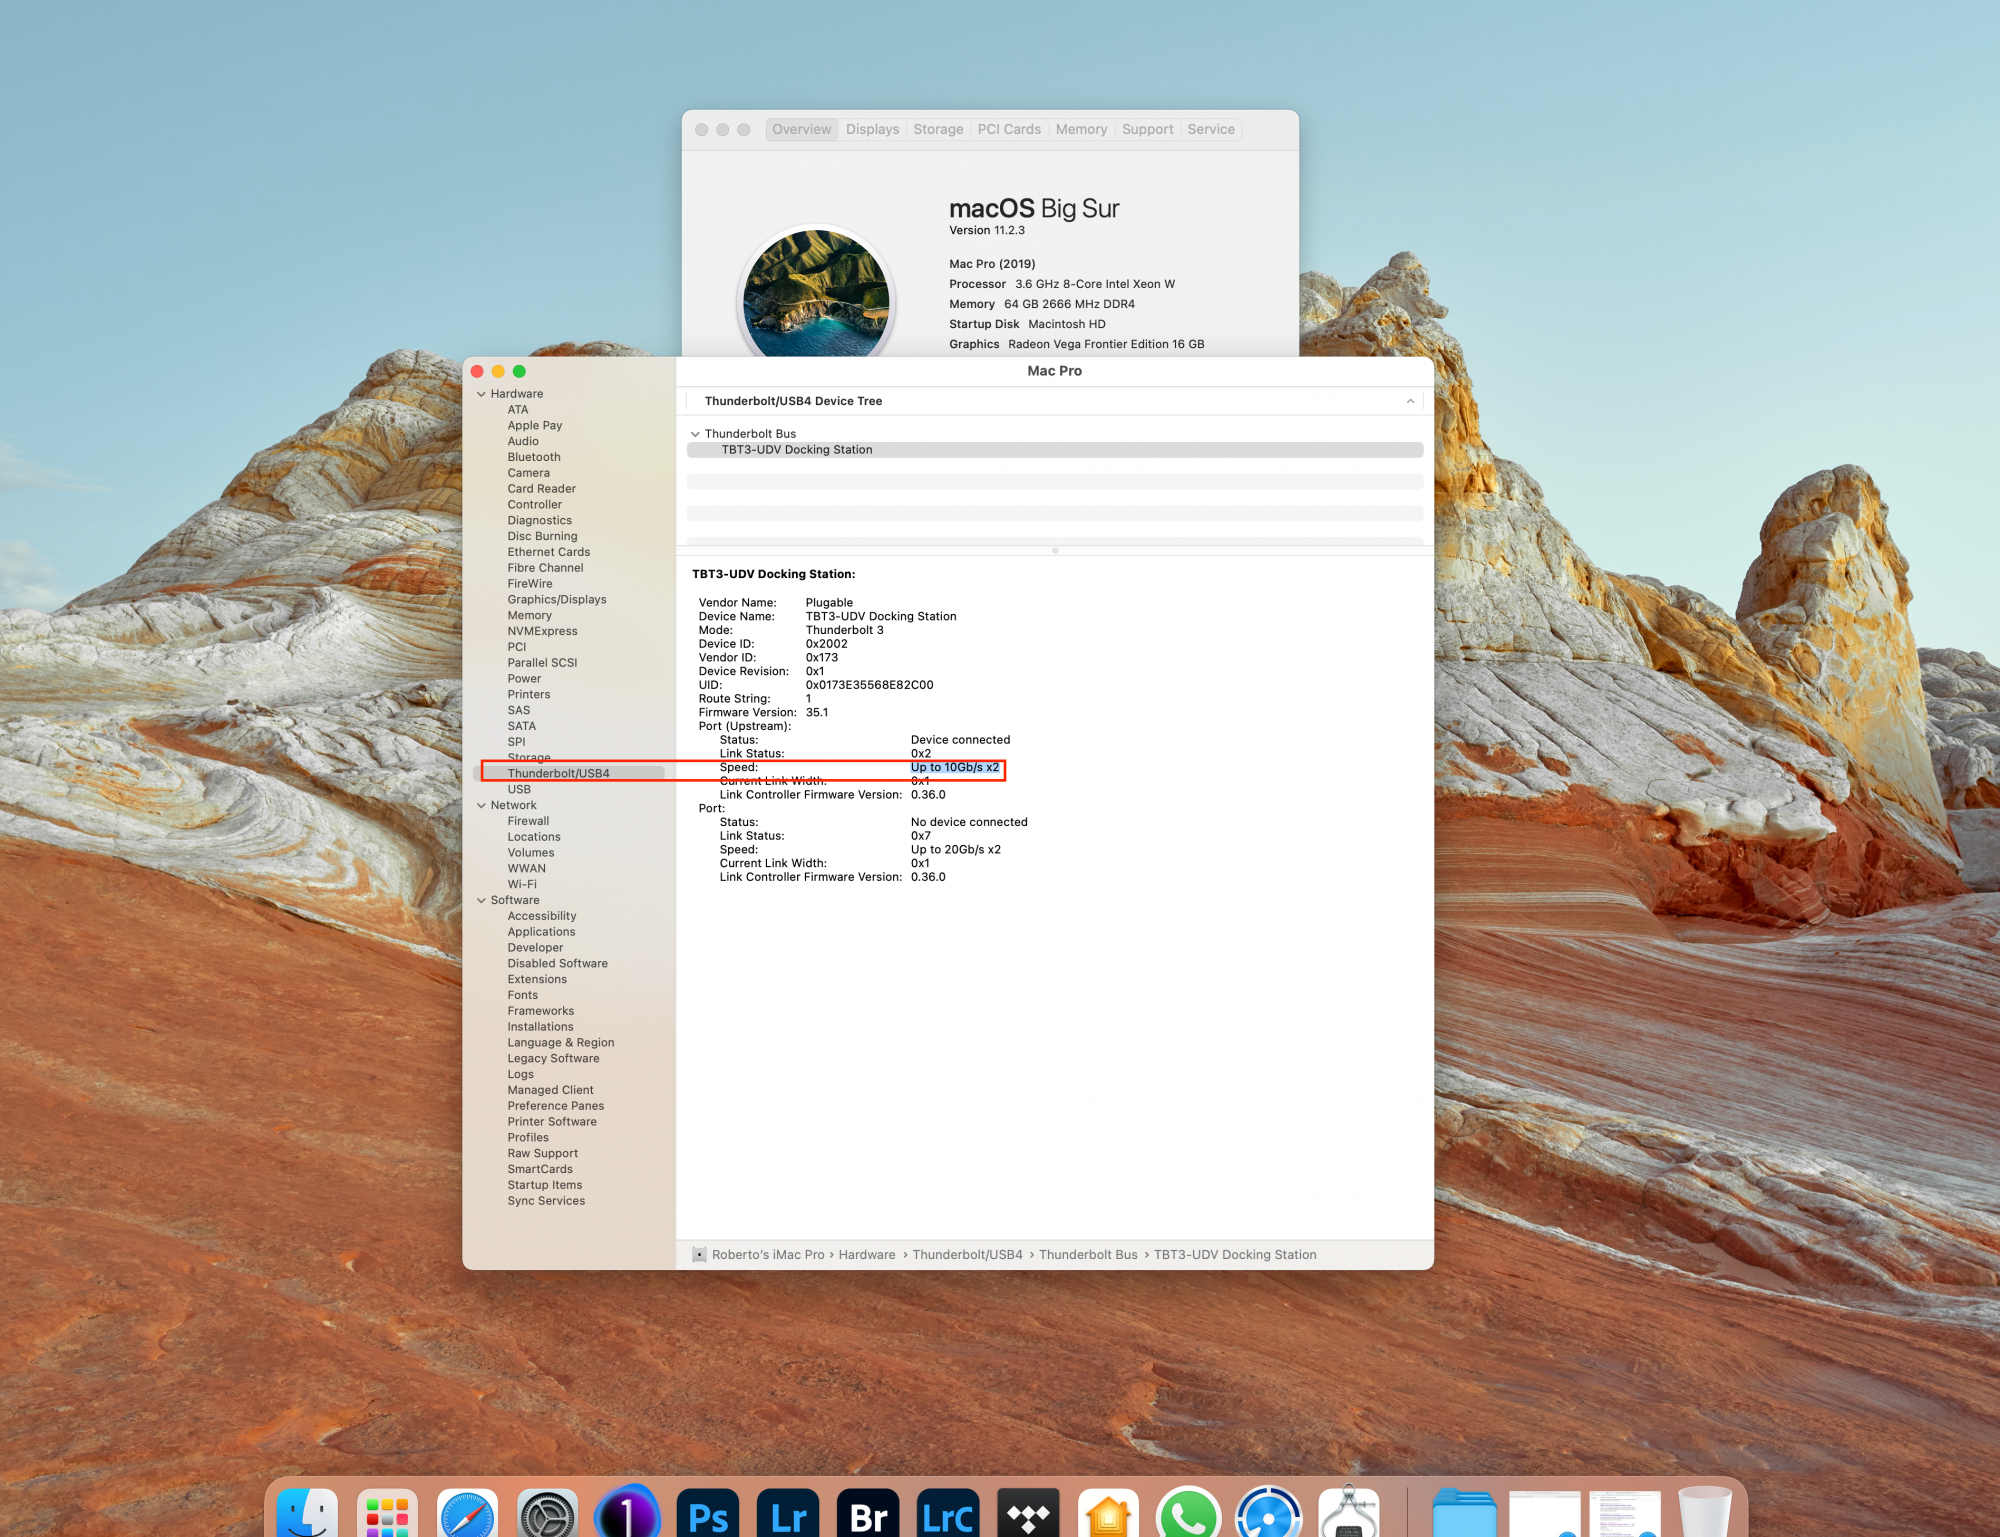The height and width of the screenshot is (1537, 2000).
Task: Launch Adobe Bridge (Br) from the dock
Action: click(868, 1515)
